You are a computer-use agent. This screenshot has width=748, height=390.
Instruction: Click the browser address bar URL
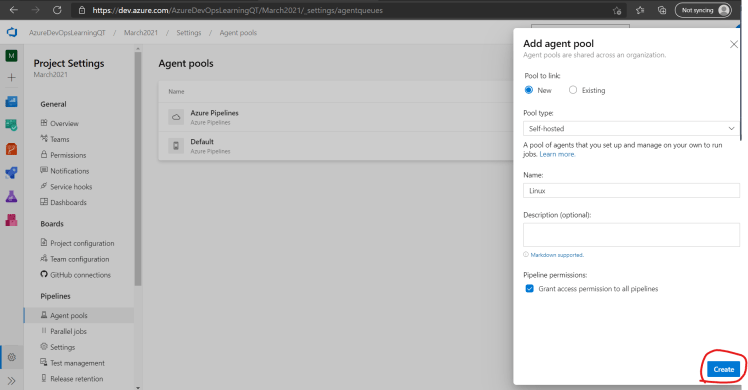[238, 10]
